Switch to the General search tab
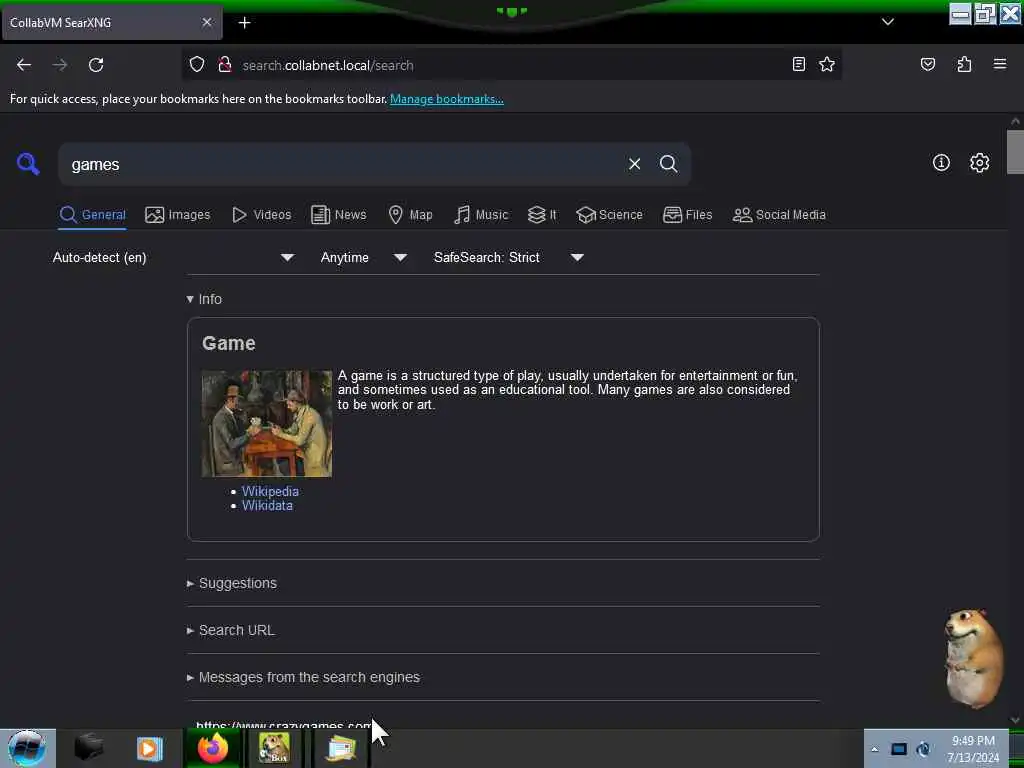The width and height of the screenshot is (1024, 768). tap(92, 215)
